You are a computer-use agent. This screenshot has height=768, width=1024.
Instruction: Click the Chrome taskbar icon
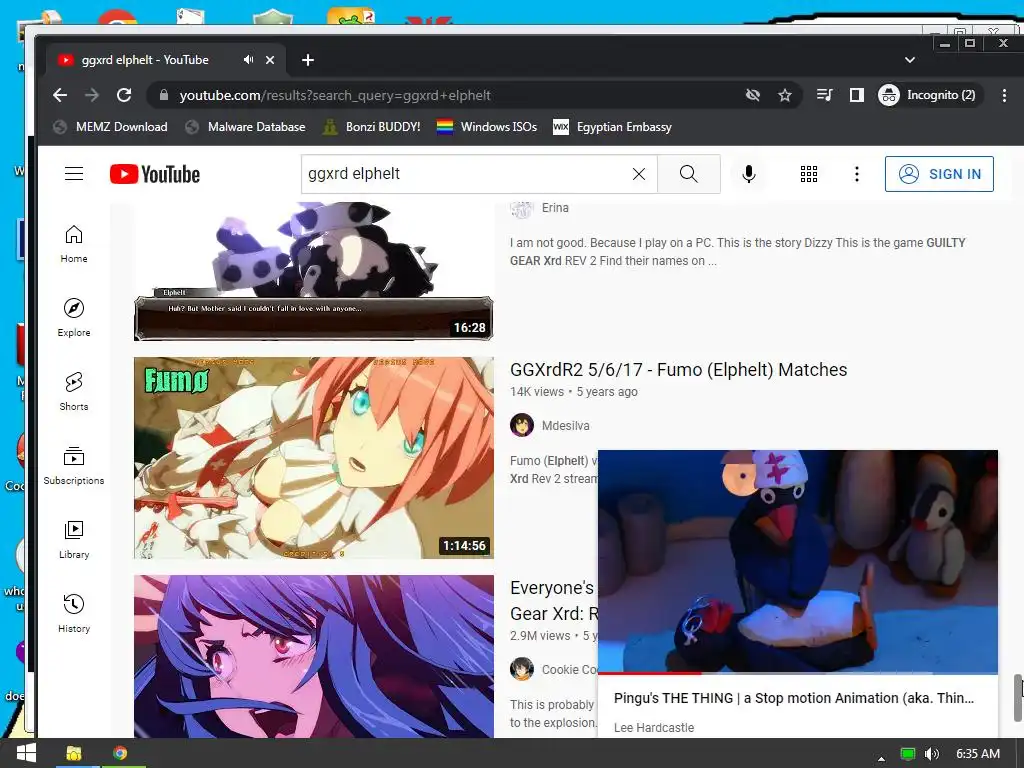pyautogui.click(x=120, y=753)
